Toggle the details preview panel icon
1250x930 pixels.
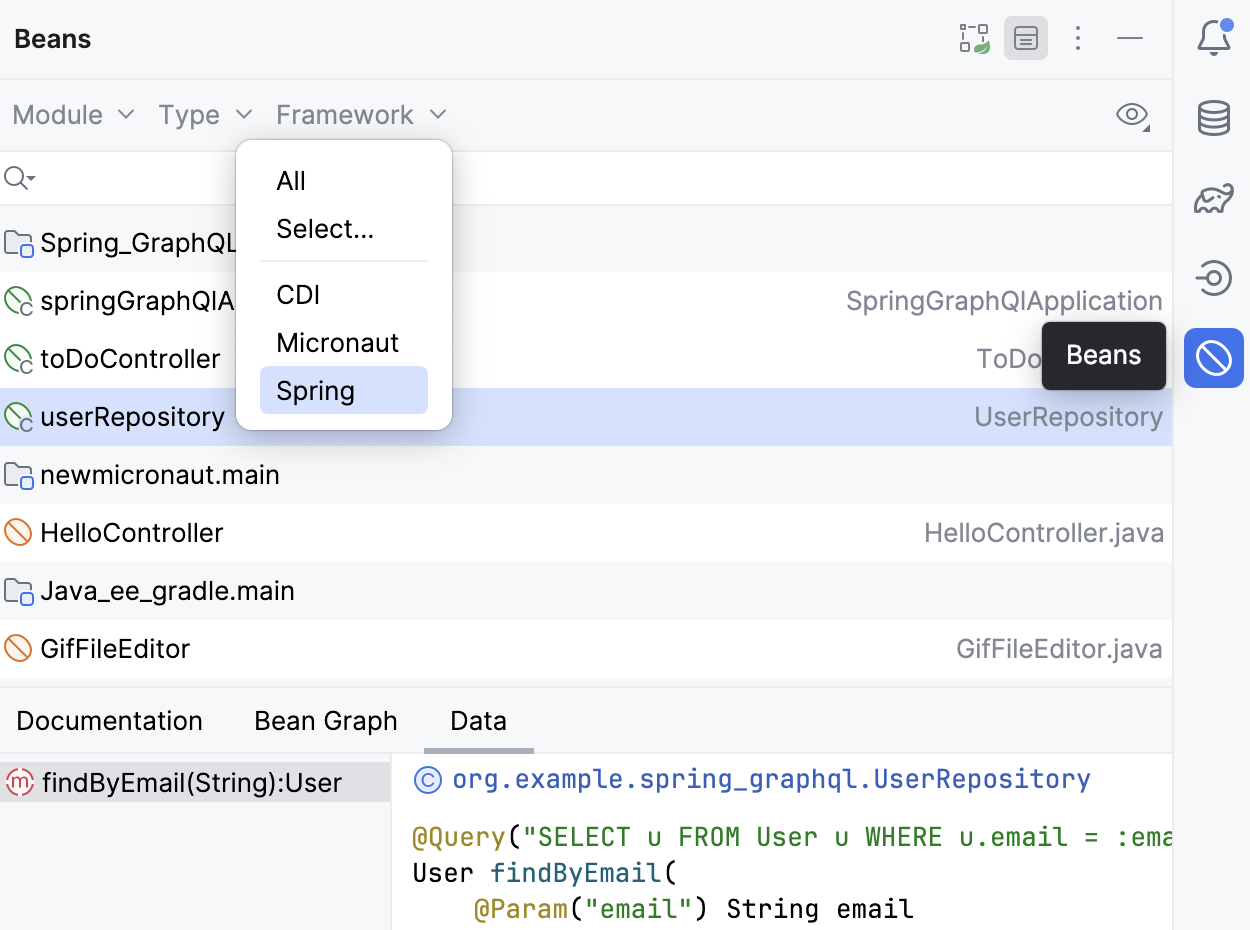[1026, 39]
